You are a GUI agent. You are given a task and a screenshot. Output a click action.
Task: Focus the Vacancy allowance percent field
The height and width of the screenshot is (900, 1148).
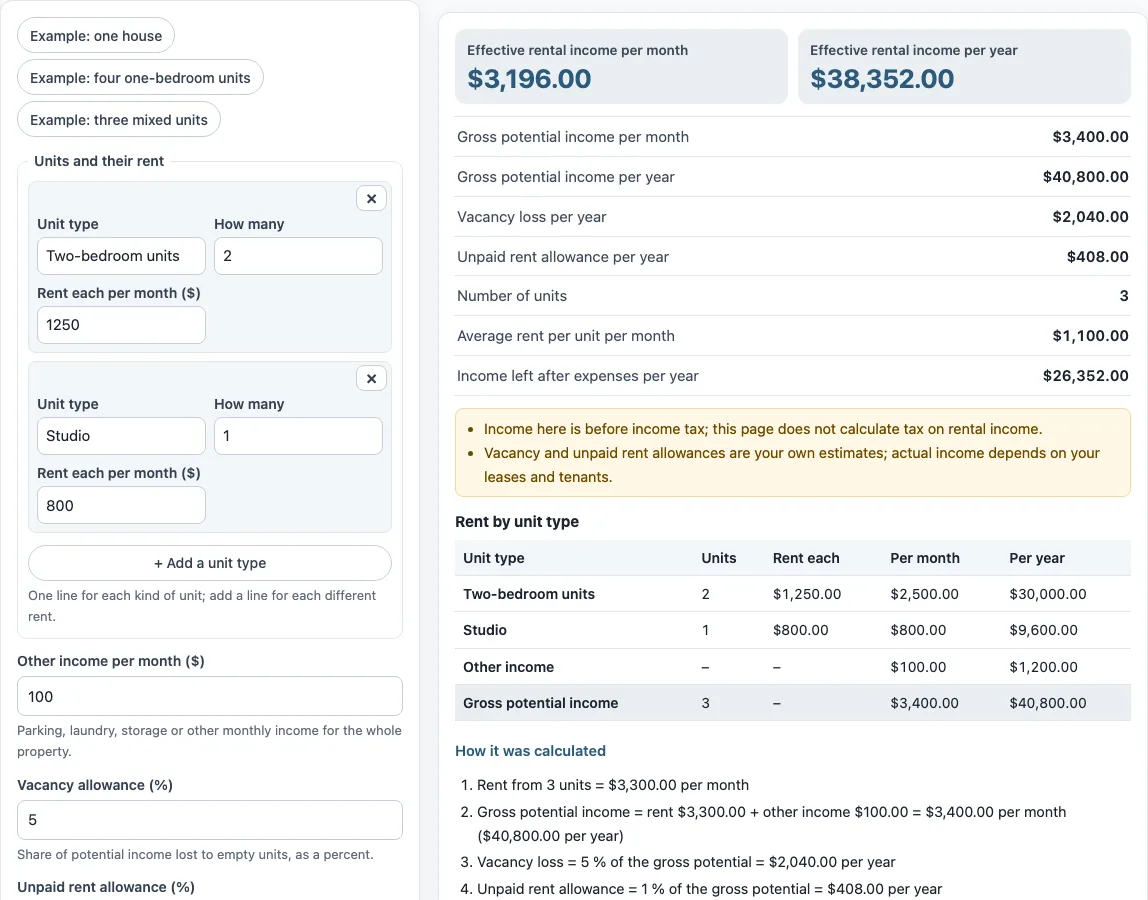[x=209, y=820]
